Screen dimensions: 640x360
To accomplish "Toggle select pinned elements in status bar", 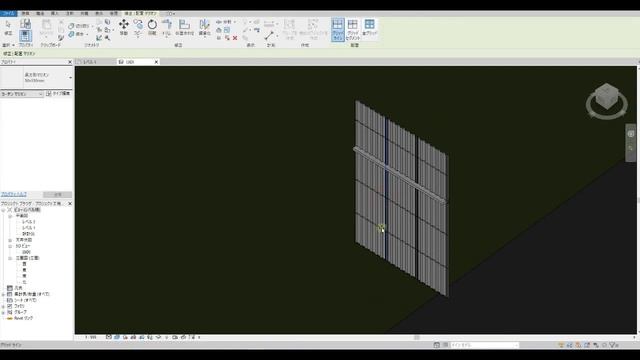I will 578,345.
